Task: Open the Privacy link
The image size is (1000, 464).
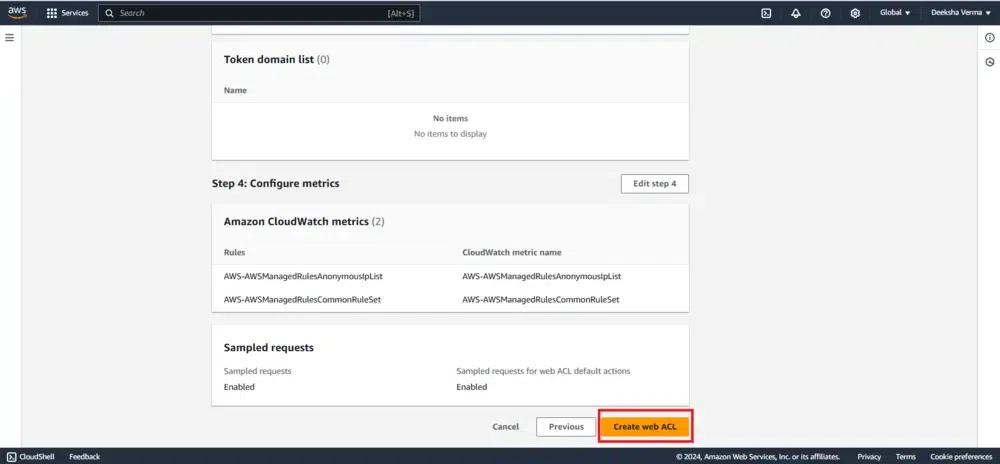Action: [869, 456]
